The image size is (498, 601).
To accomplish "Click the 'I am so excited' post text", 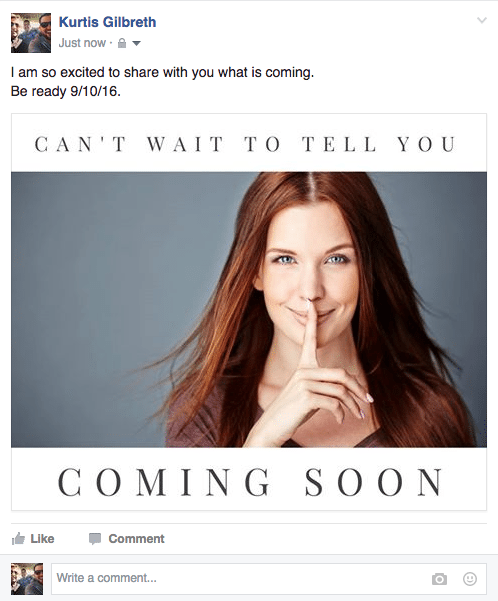I will click(162, 72).
